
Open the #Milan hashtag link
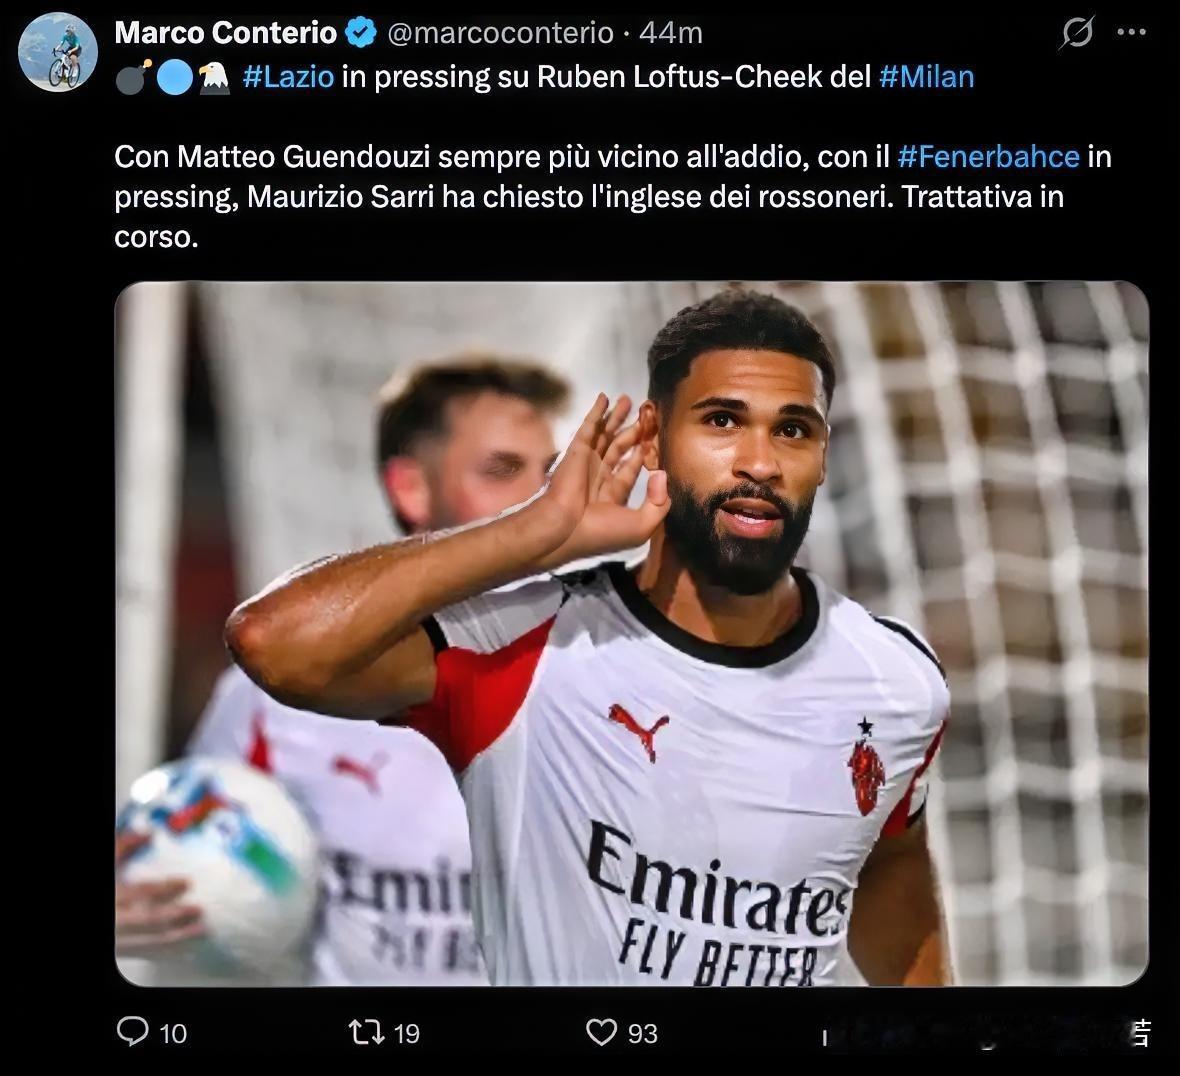tap(926, 77)
